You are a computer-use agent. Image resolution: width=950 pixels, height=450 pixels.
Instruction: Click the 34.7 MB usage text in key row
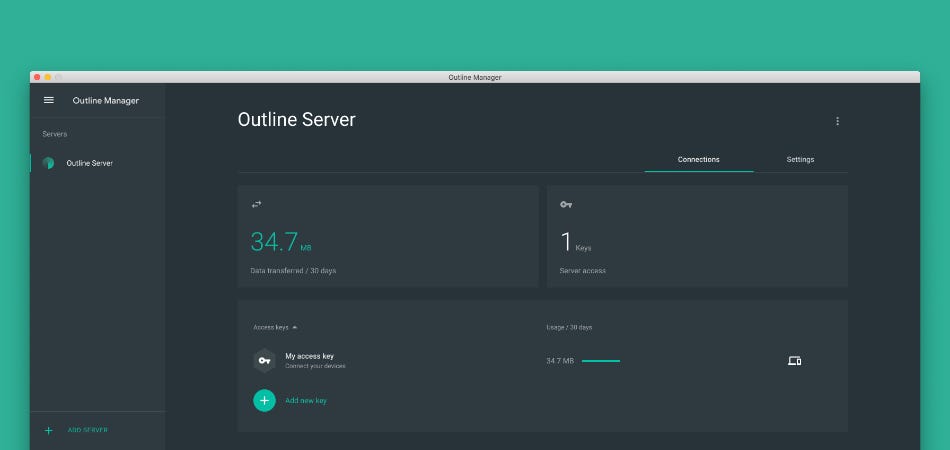coord(560,361)
